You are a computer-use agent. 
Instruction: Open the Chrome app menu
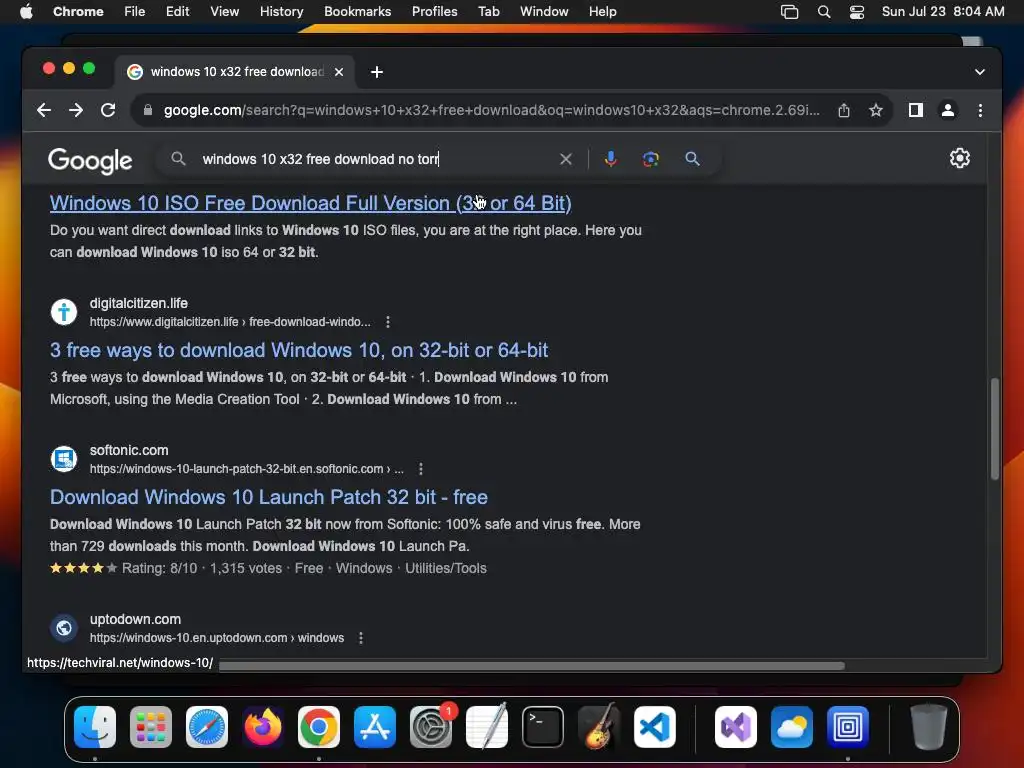78,11
